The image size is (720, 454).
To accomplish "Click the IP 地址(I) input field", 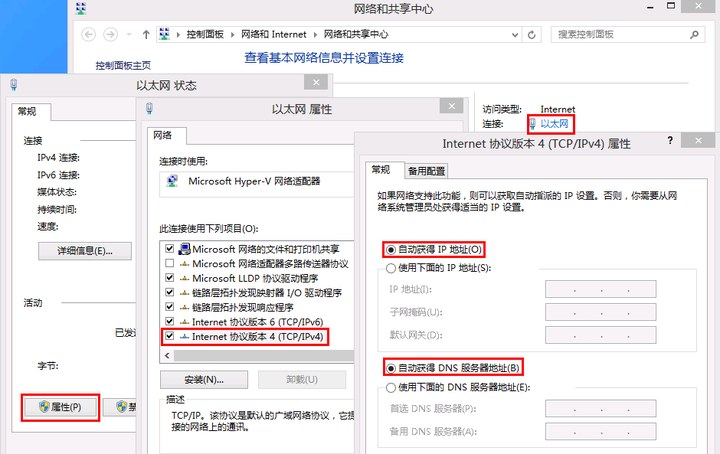I will pos(601,289).
